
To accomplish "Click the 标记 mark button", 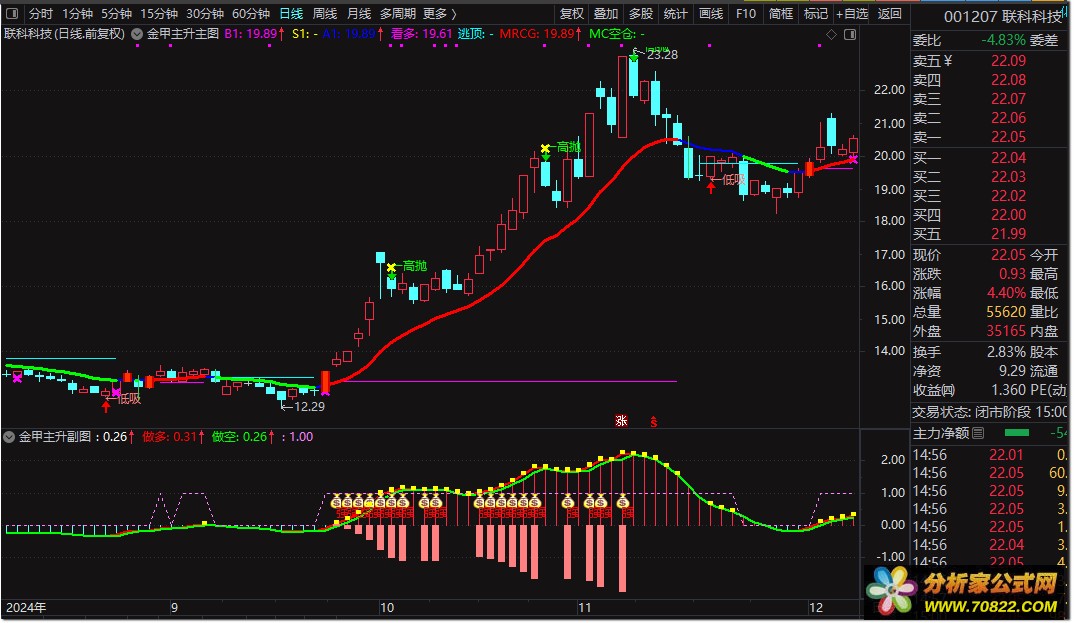I will pyautogui.click(x=816, y=13).
